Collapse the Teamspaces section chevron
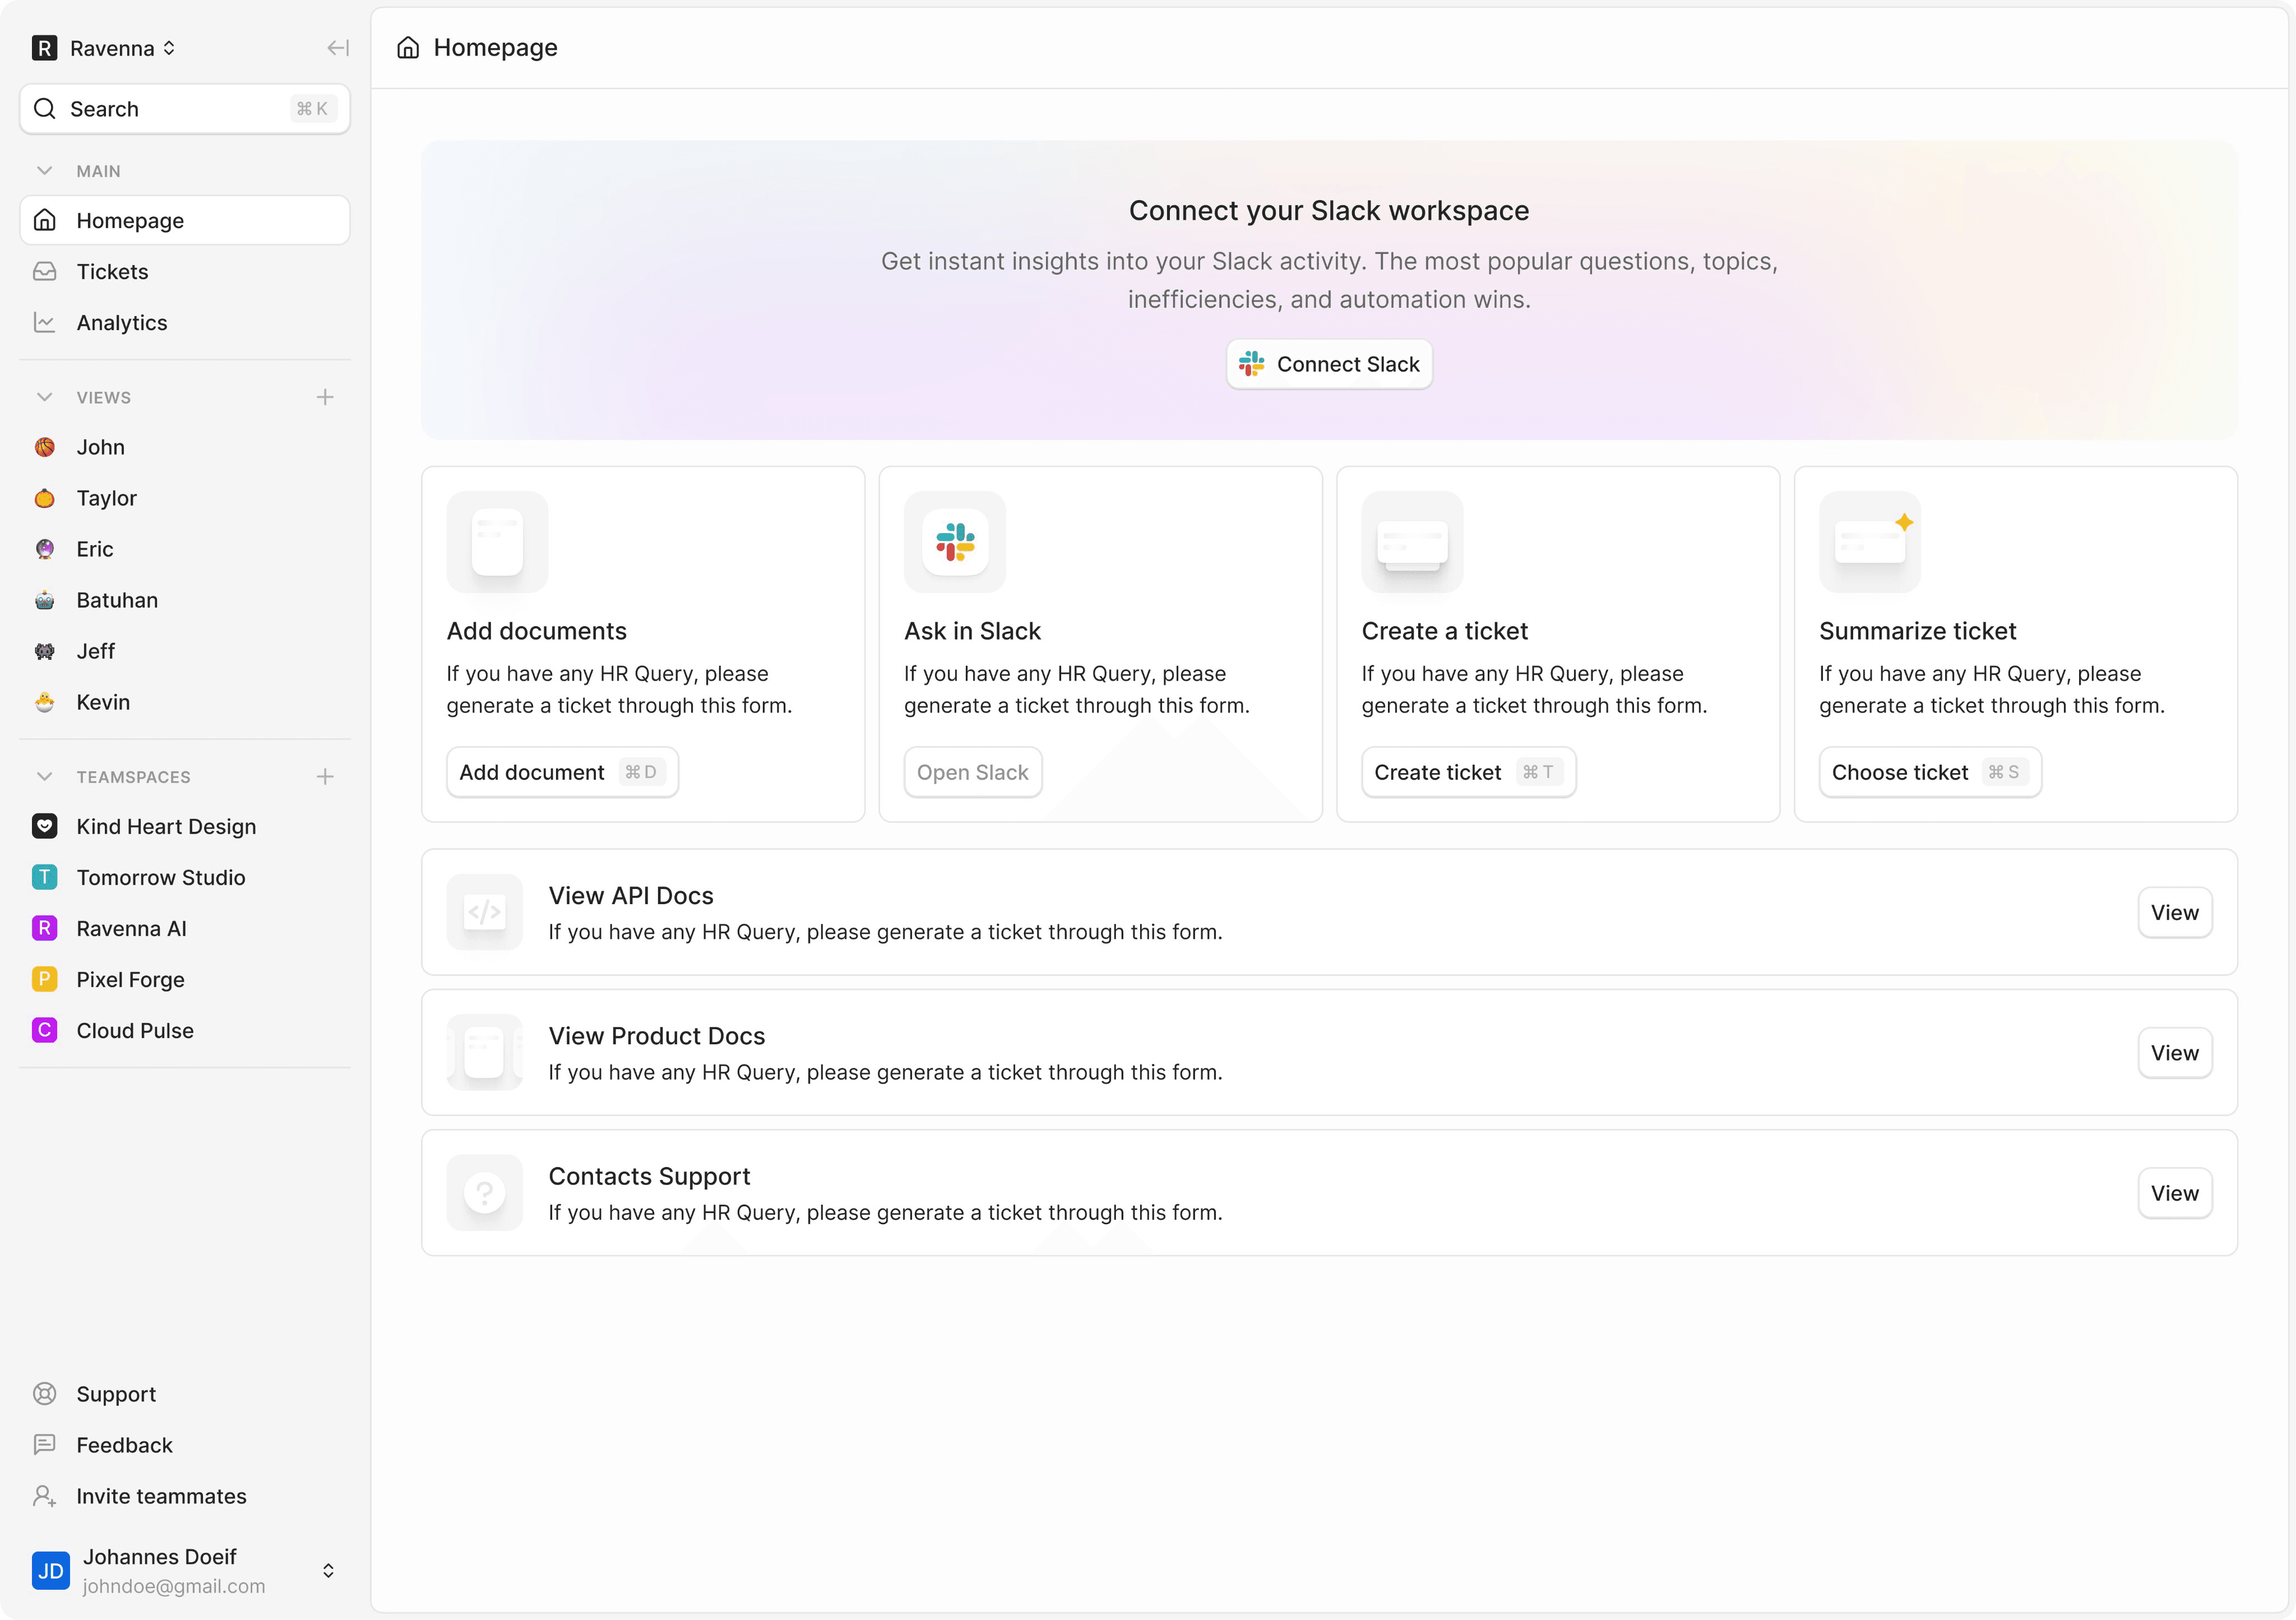Screen dimensions: 2296x1620 tap(44, 777)
